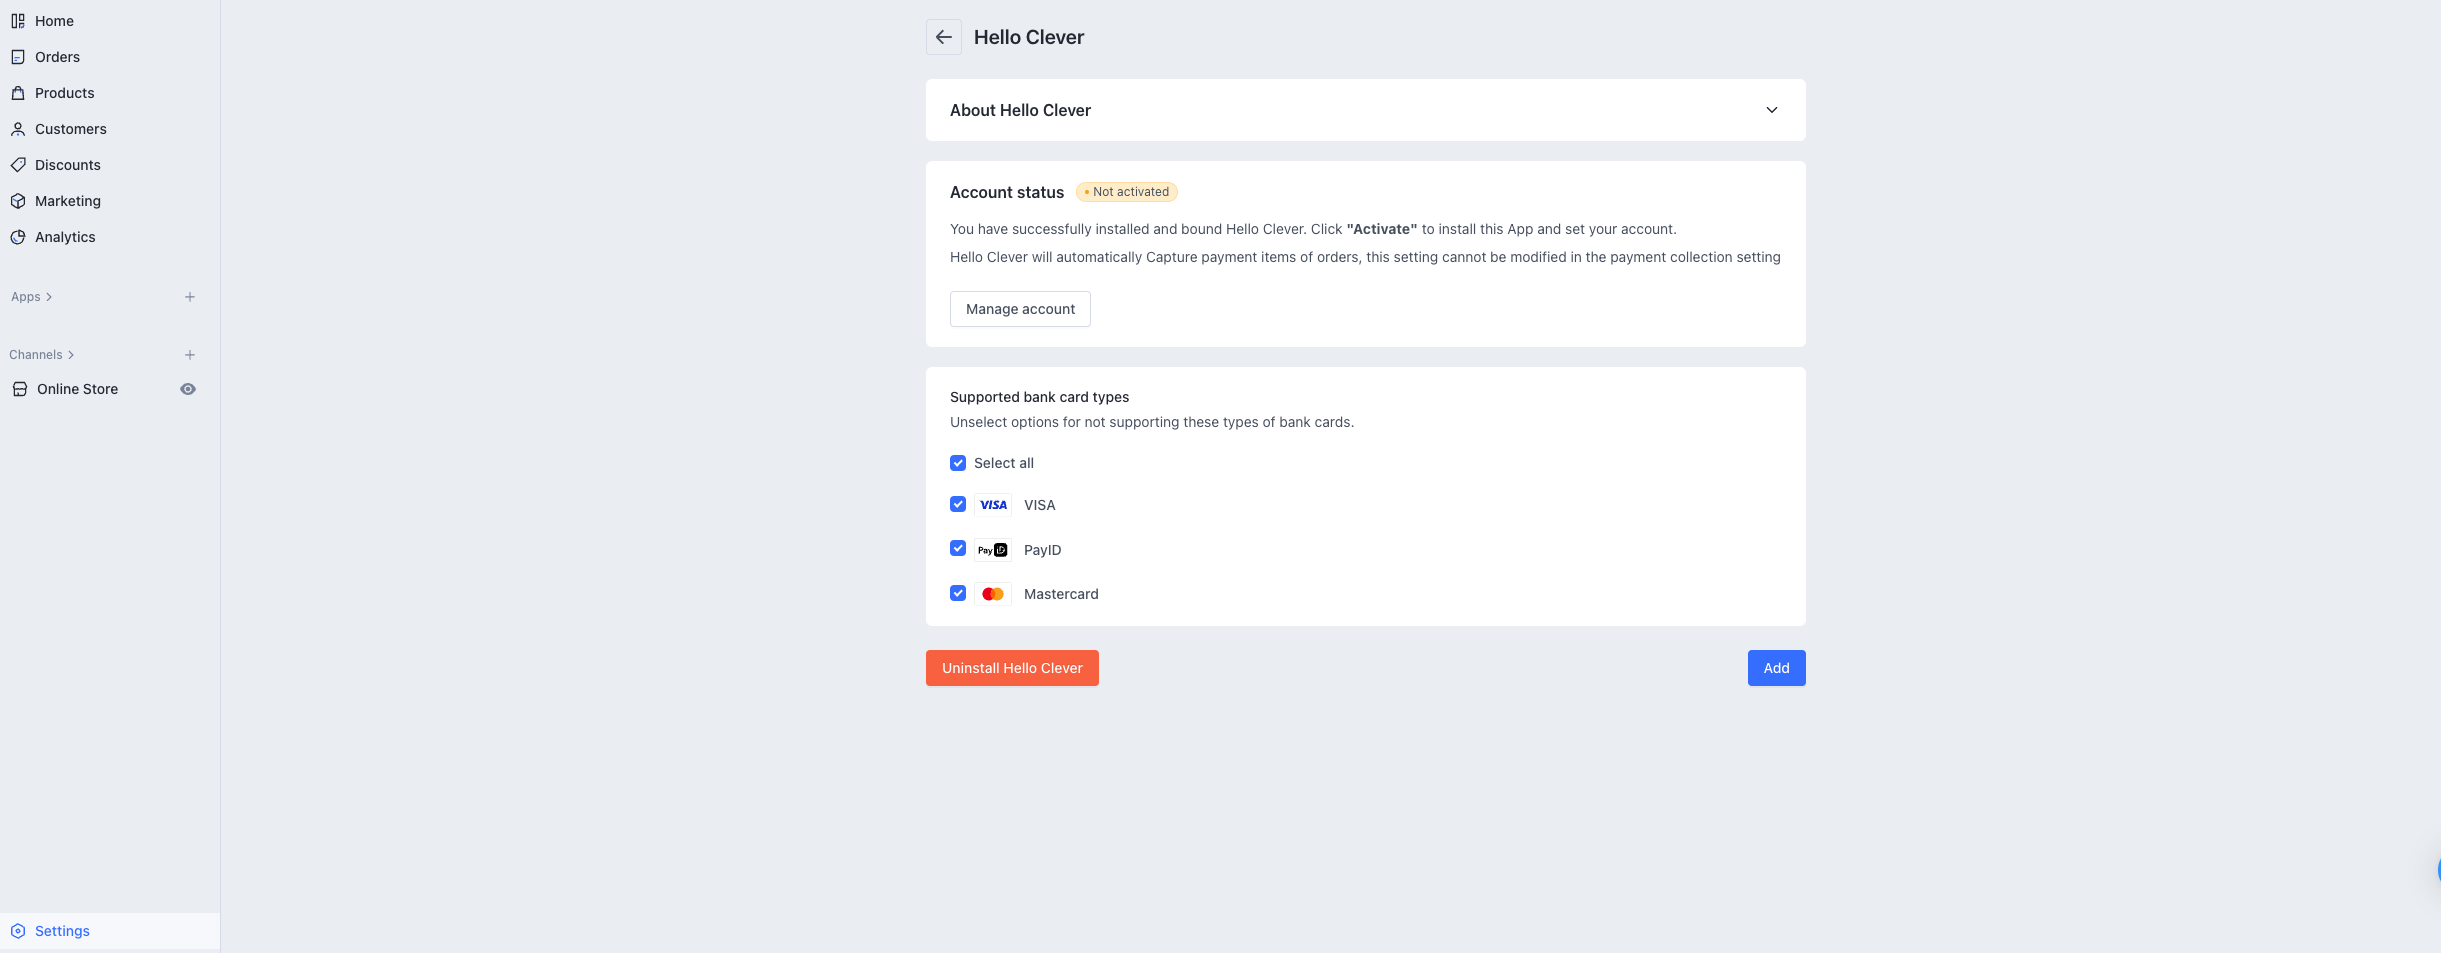Go to Customers in the sidebar

click(70, 129)
